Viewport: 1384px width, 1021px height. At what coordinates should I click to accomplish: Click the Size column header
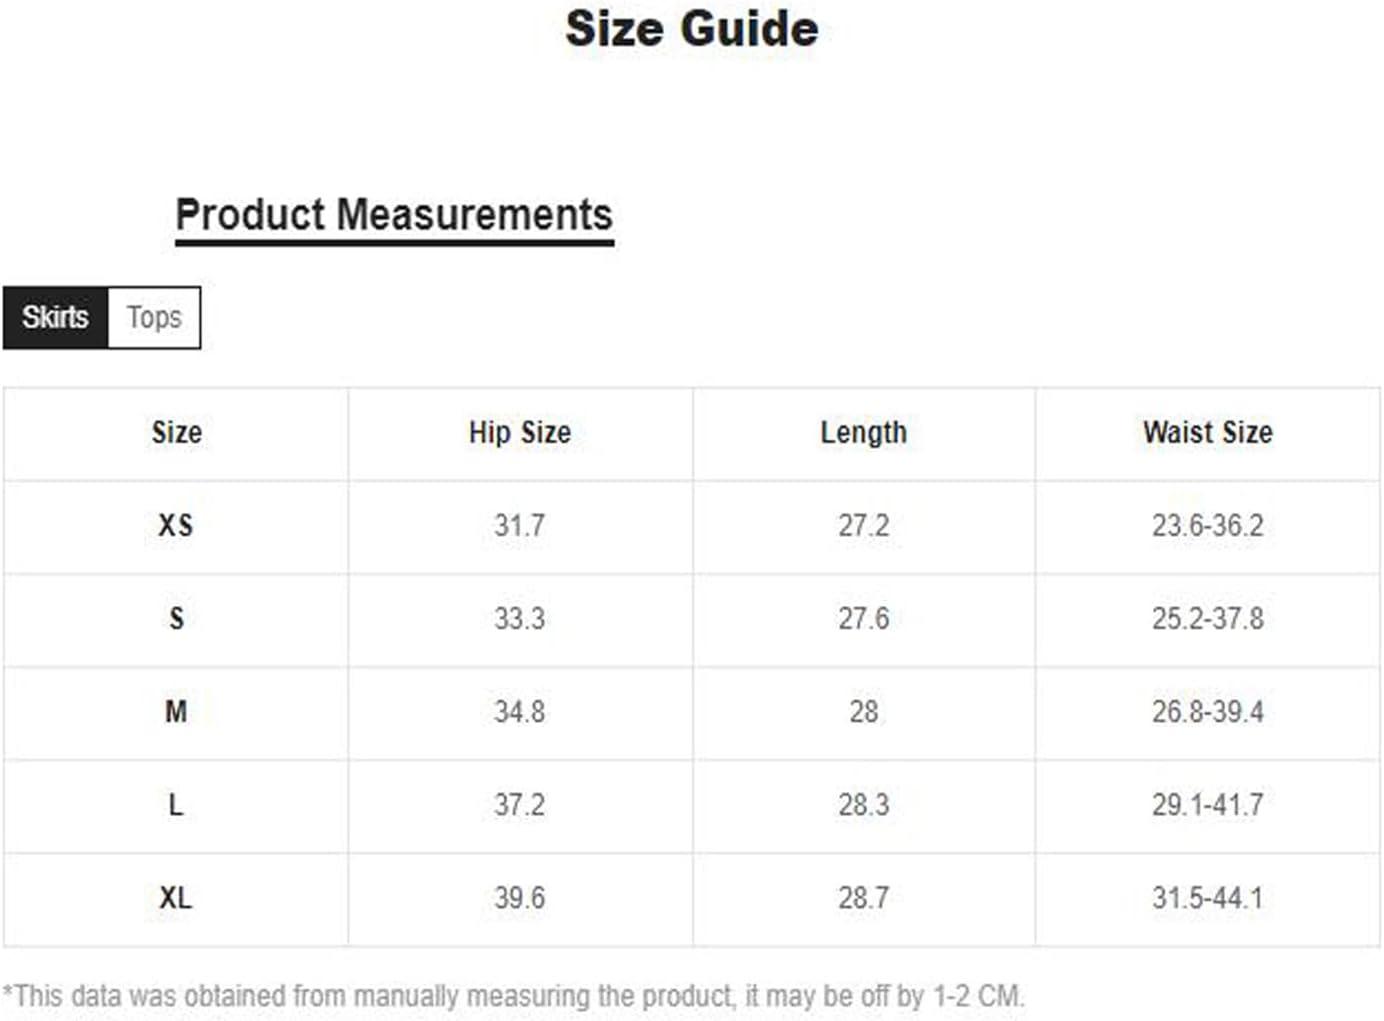(x=176, y=433)
